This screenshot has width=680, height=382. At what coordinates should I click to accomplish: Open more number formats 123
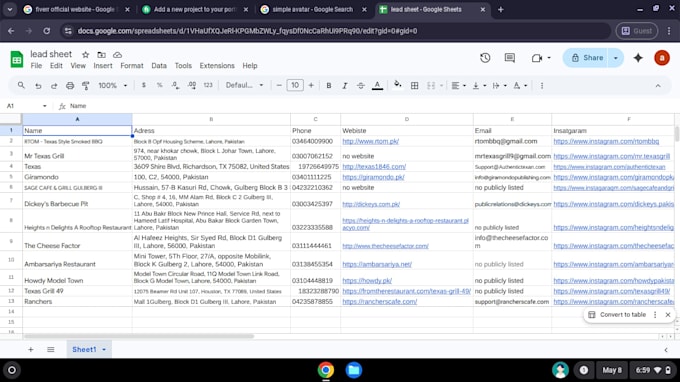pyautogui.click(x=208, y=85)
